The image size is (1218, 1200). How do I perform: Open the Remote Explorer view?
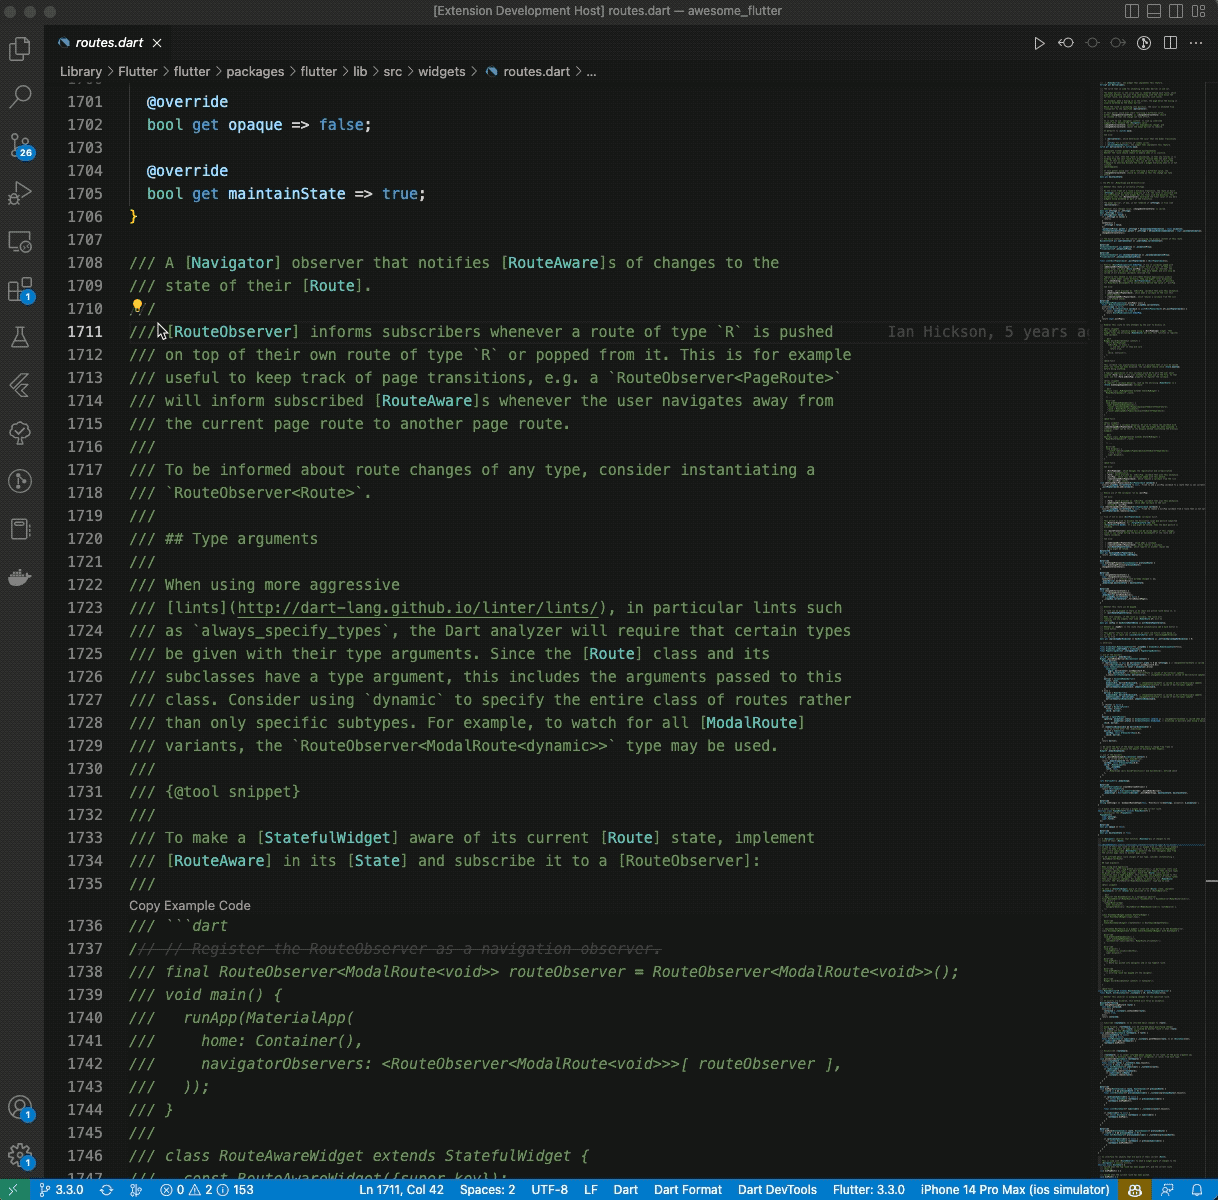pos(20,241)
